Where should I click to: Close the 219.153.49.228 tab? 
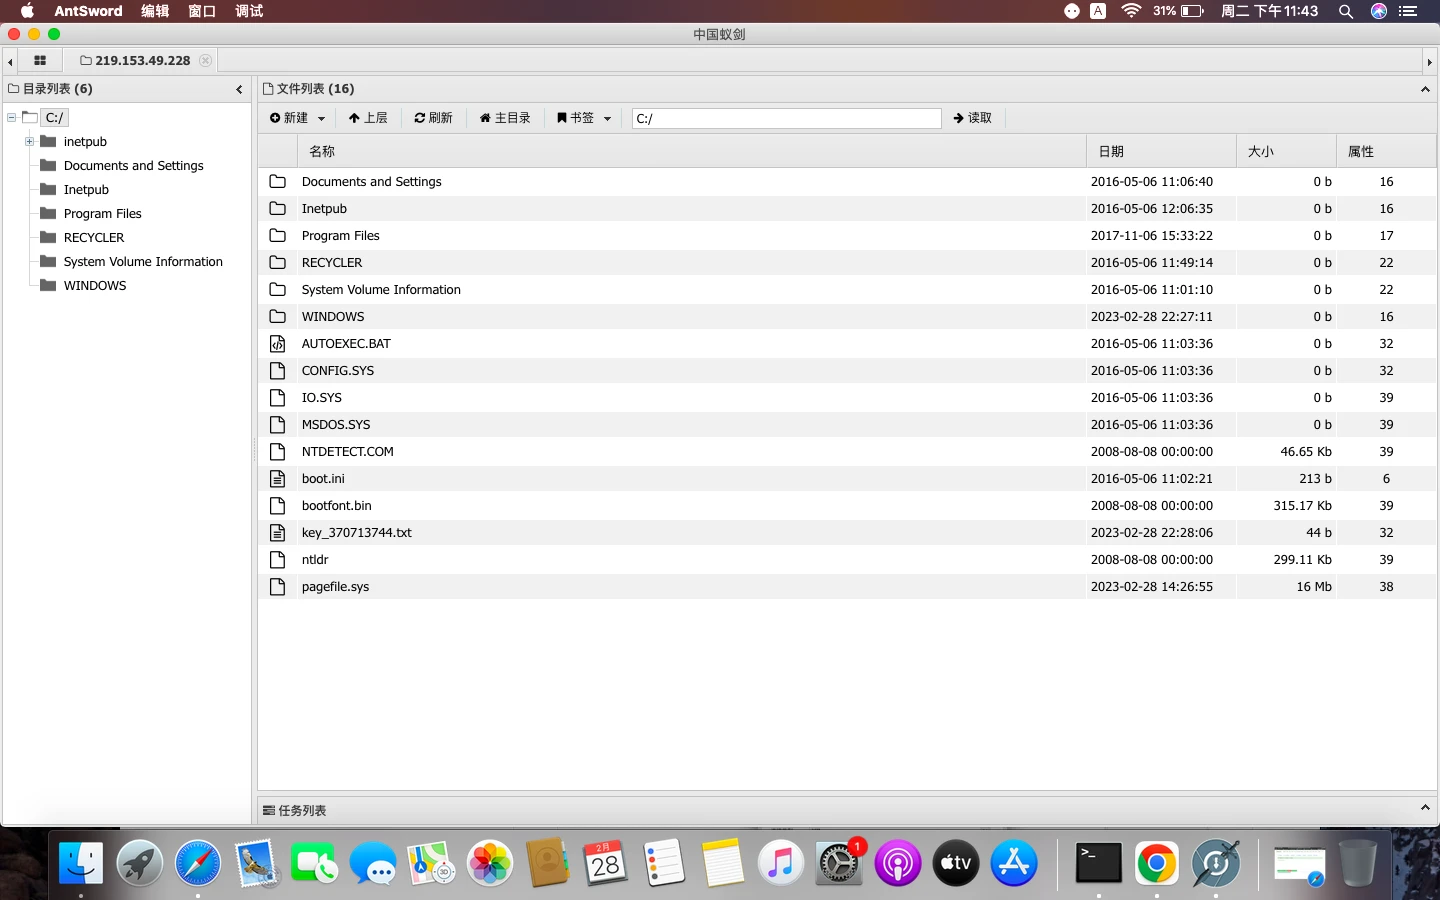(205, 60)
